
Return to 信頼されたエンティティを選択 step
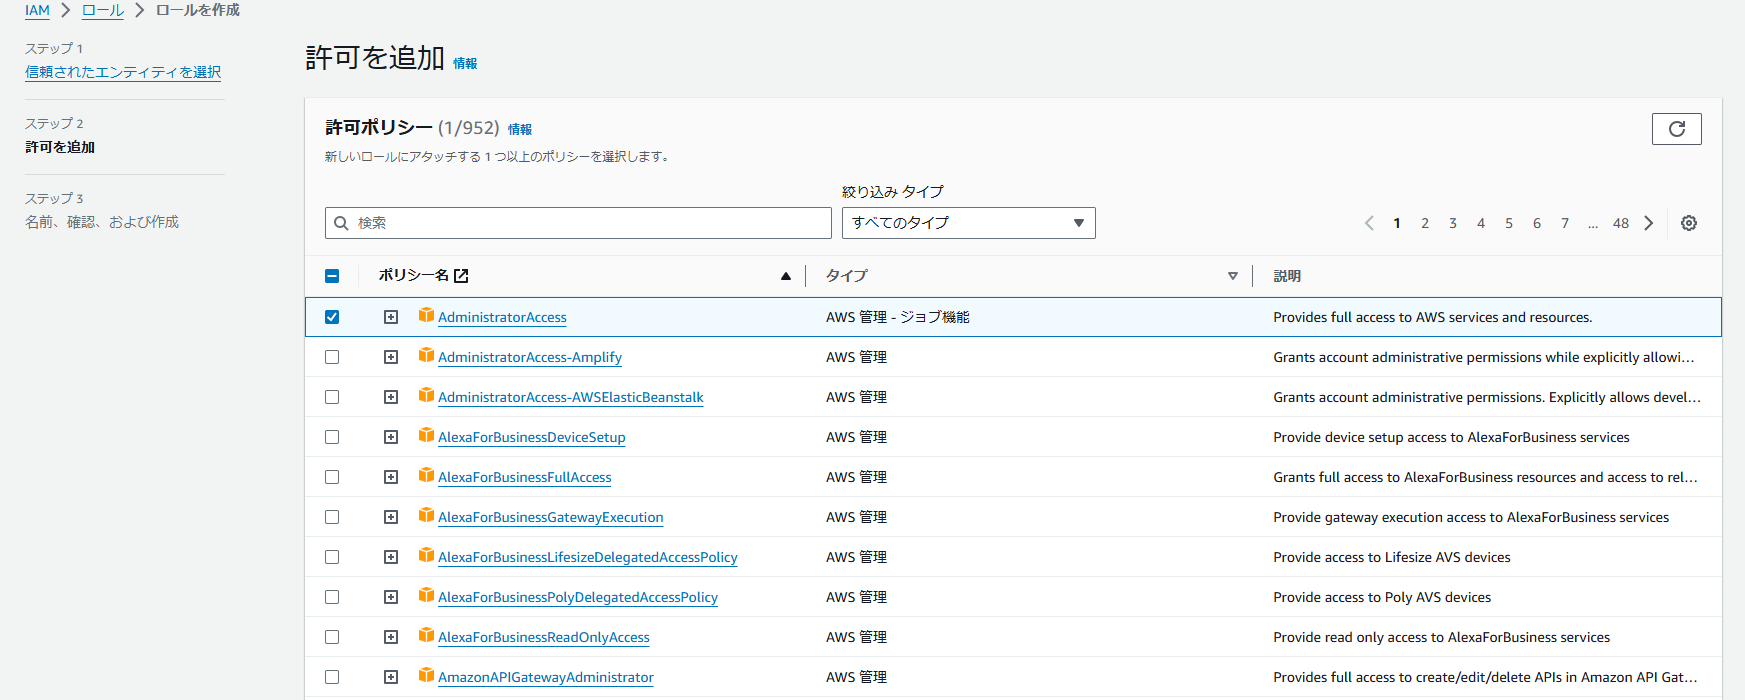pyautogui.click(x=123, y=72)
